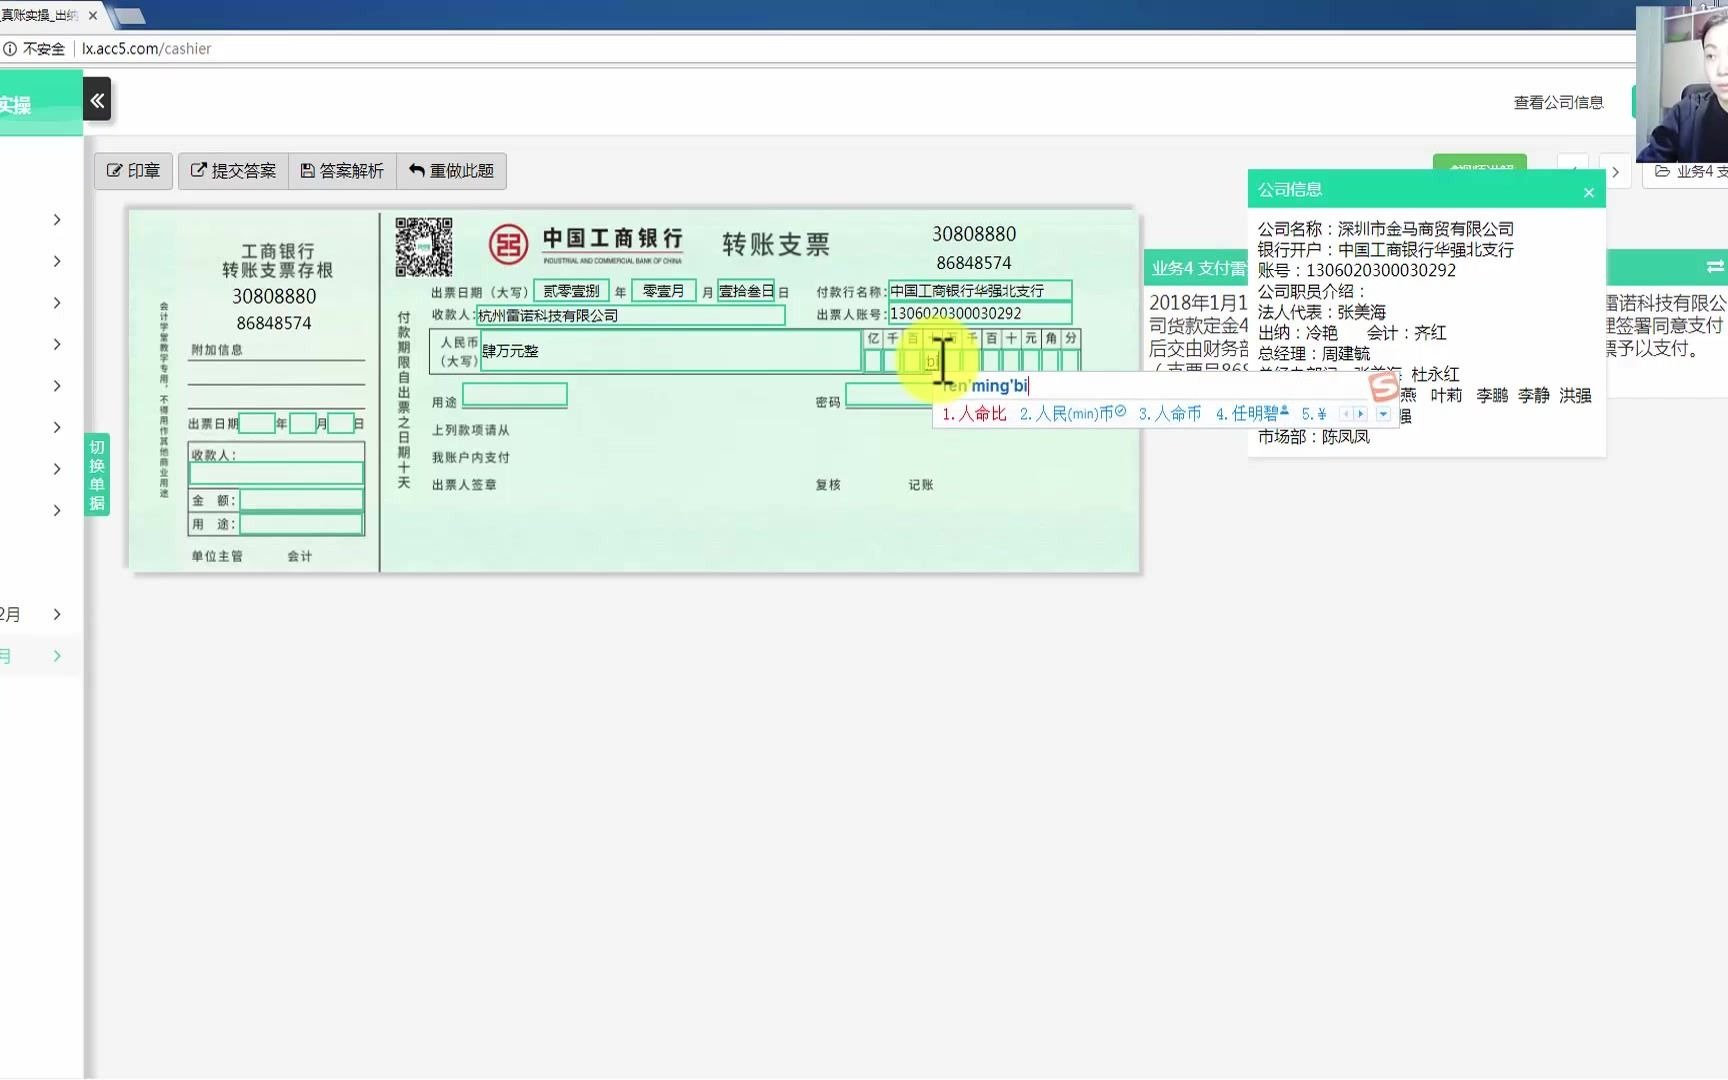Click the ICBC bank logo on cheque
The image size is (1728, 1080).
[x=508, y=244]
